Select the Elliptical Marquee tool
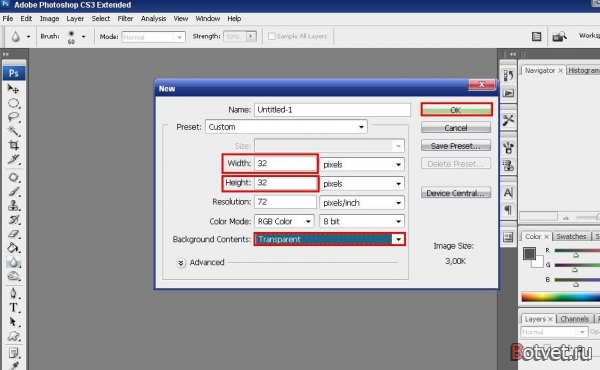This screenshot has height=370, width=600. [13, 103]
